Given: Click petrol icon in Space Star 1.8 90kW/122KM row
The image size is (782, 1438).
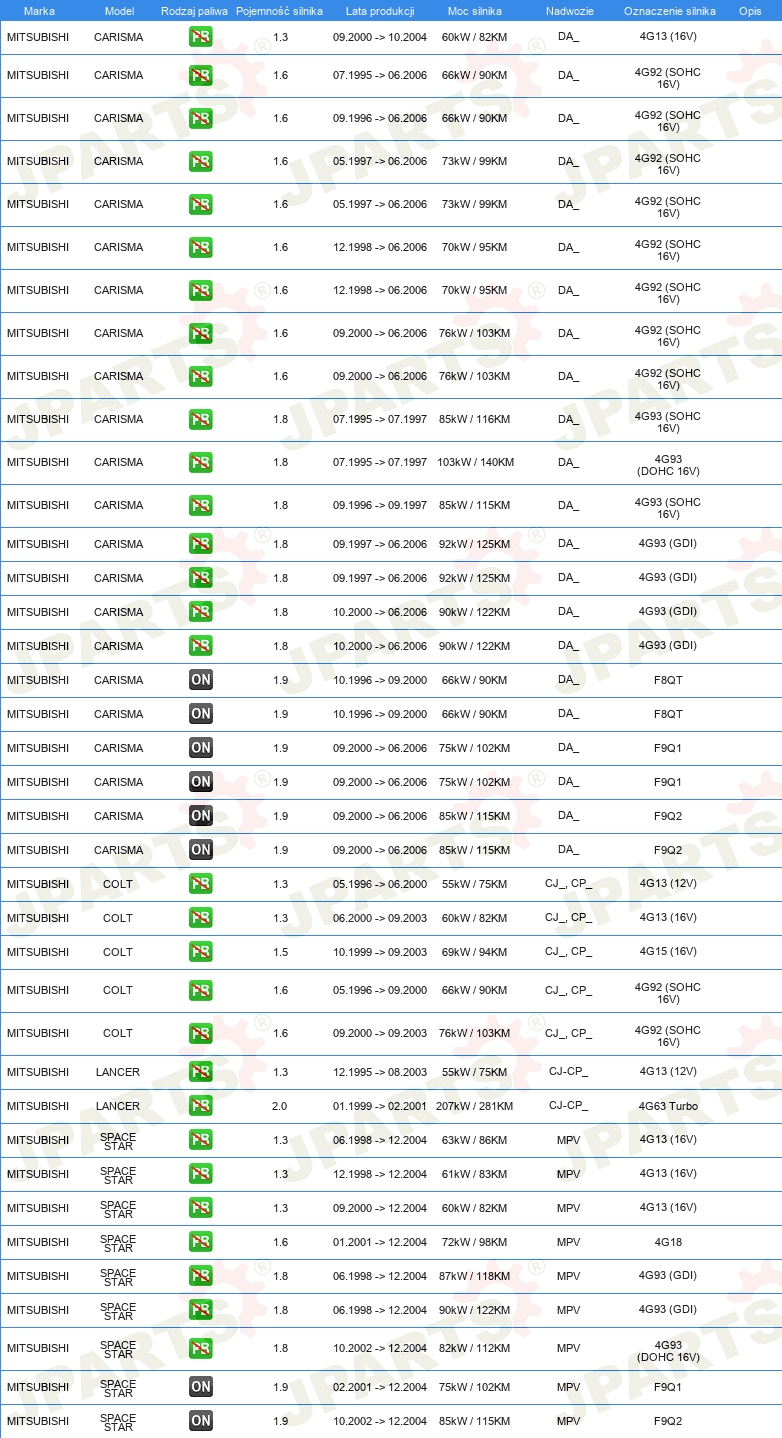Looking at the screenshot, I should pyautogui.click(x=201, y=1310).
